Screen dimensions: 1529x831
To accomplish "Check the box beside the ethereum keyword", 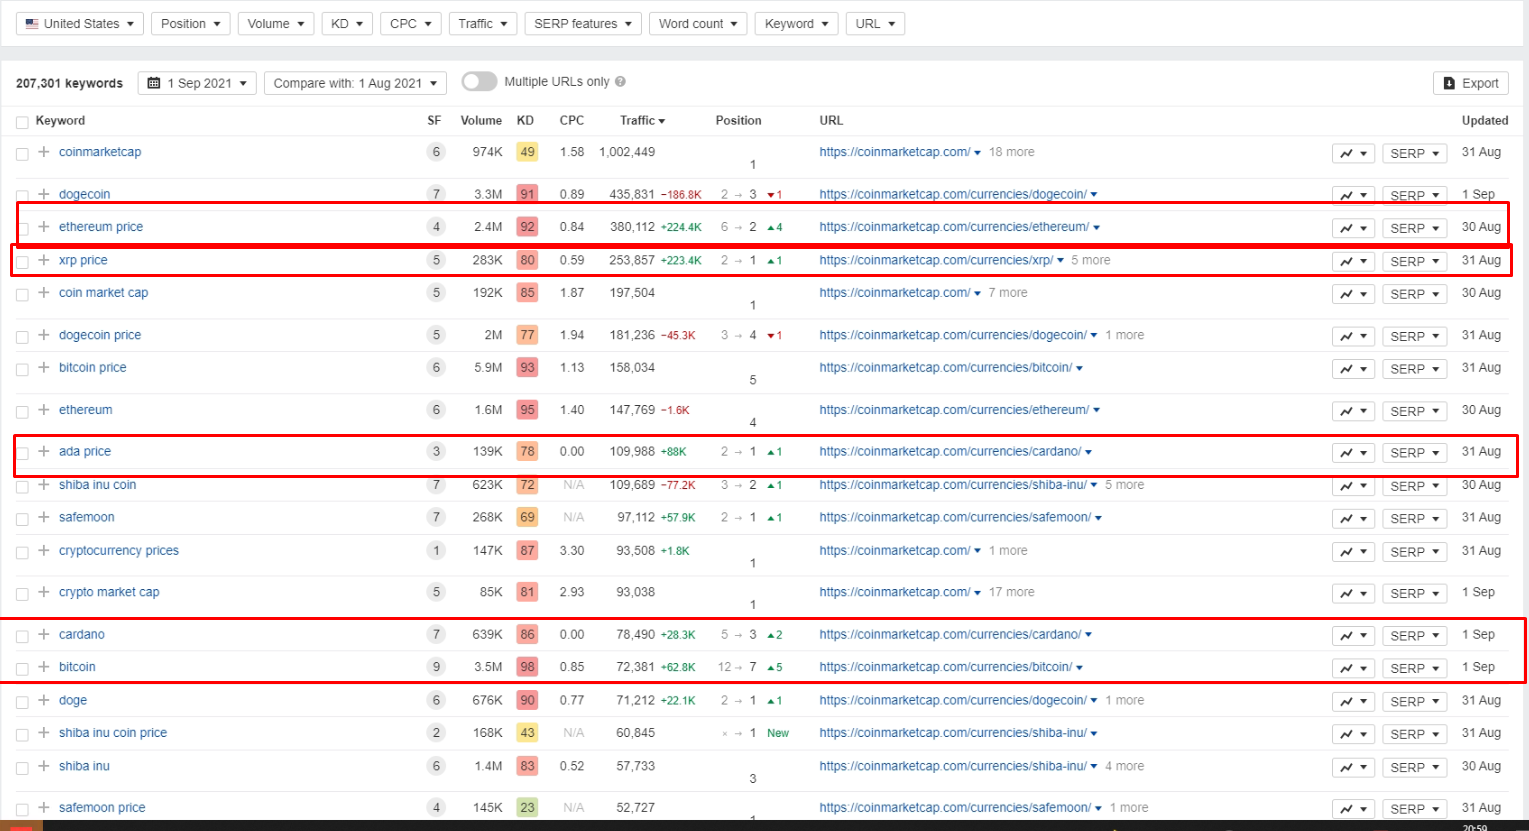I will [22, 412].
